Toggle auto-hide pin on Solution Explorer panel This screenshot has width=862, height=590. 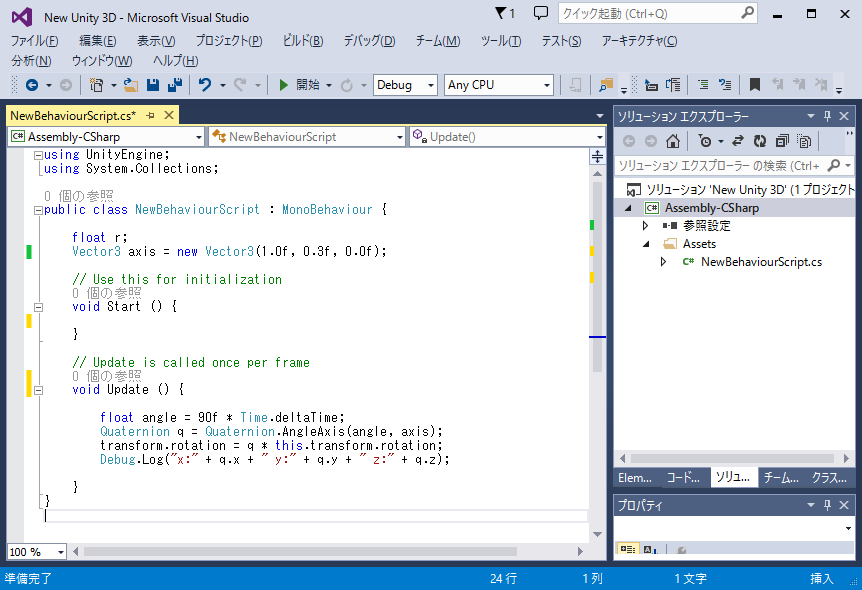coord(827,116)
